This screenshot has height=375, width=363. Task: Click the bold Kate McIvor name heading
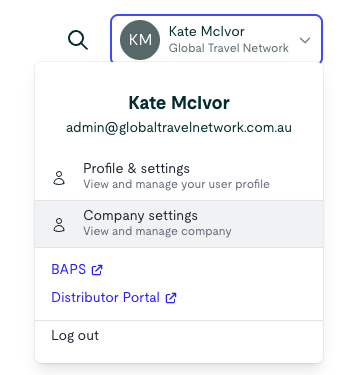[x=179, y=103]
